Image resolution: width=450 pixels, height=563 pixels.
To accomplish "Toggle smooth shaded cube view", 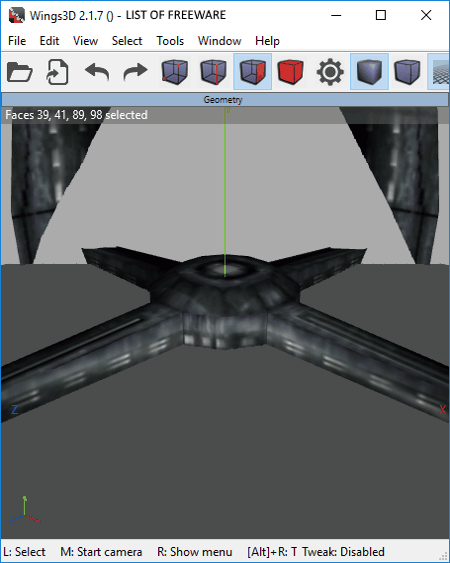I will 369,72.
